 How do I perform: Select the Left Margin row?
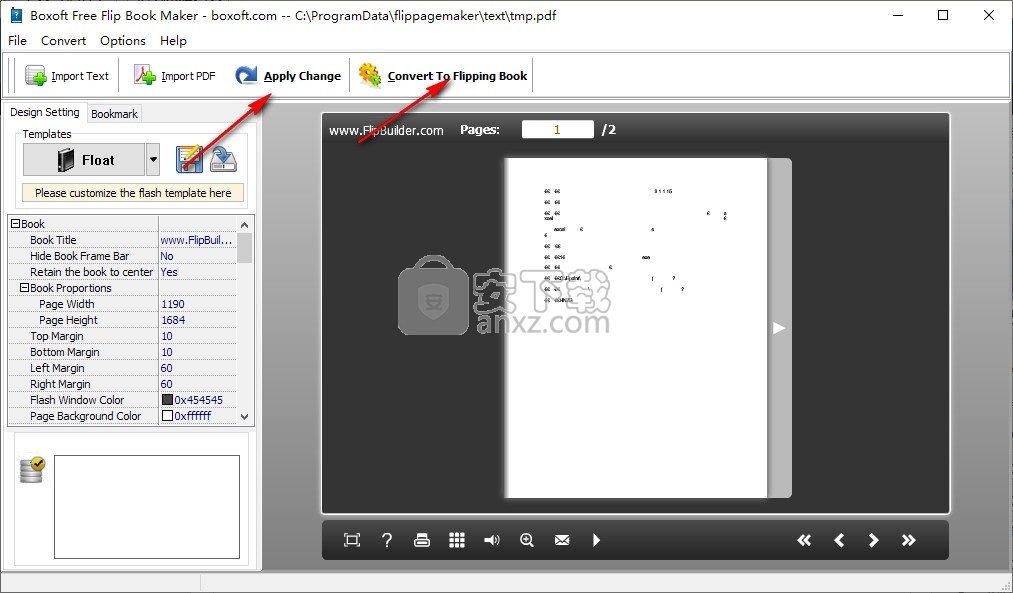tap(122, 368)
